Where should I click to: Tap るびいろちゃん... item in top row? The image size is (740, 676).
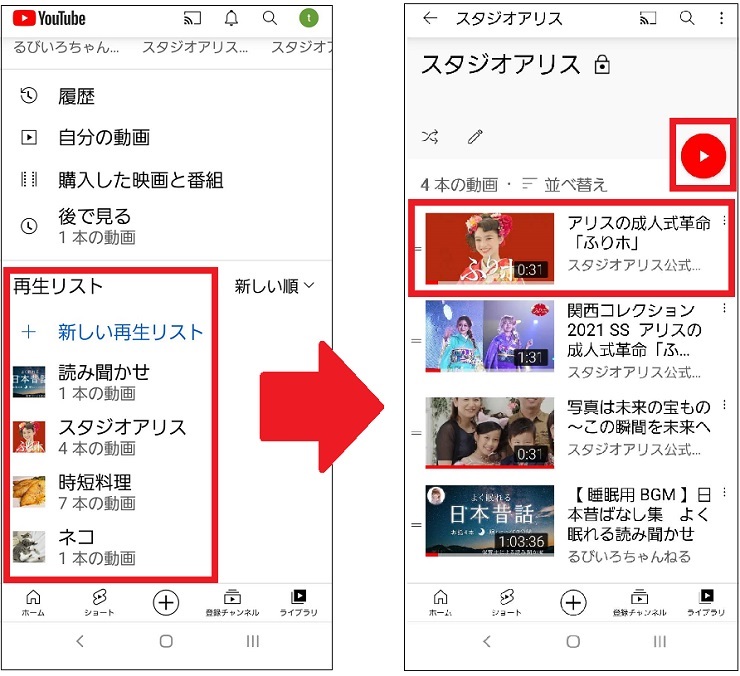(x=66, y=47)
